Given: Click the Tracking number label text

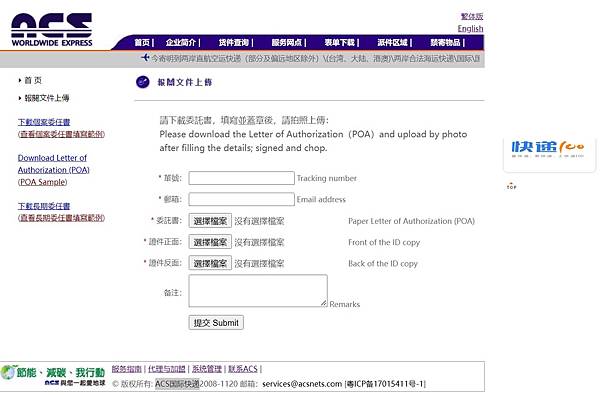Looking at the screenshot, I should (327, 178).
